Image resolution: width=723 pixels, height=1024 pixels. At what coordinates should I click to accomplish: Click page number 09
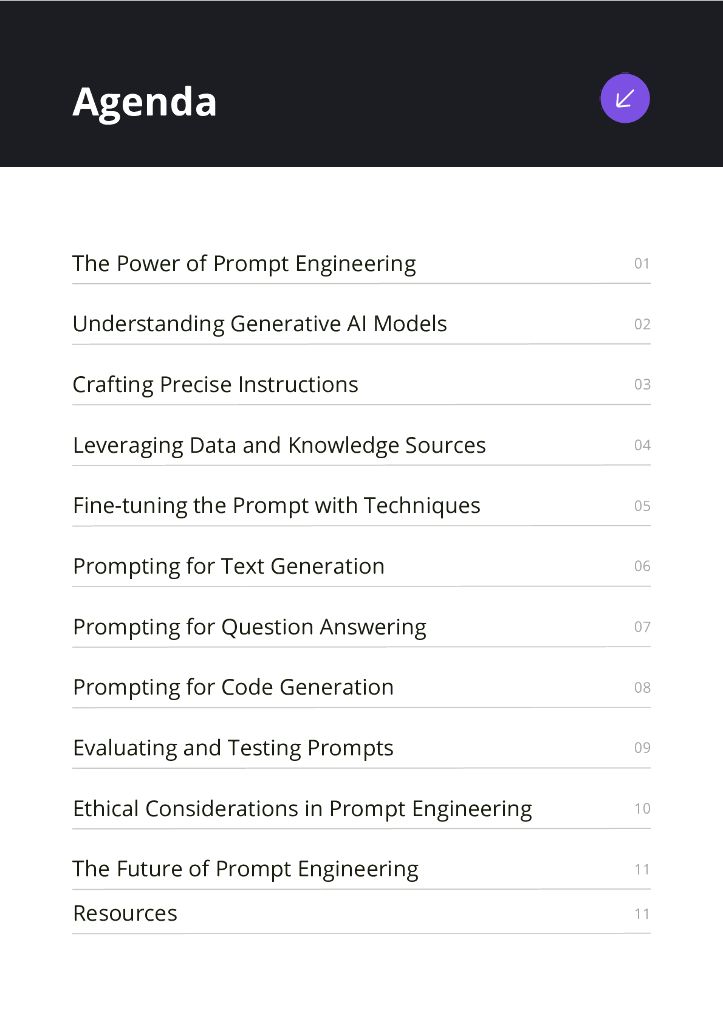(x=642, y=748)
